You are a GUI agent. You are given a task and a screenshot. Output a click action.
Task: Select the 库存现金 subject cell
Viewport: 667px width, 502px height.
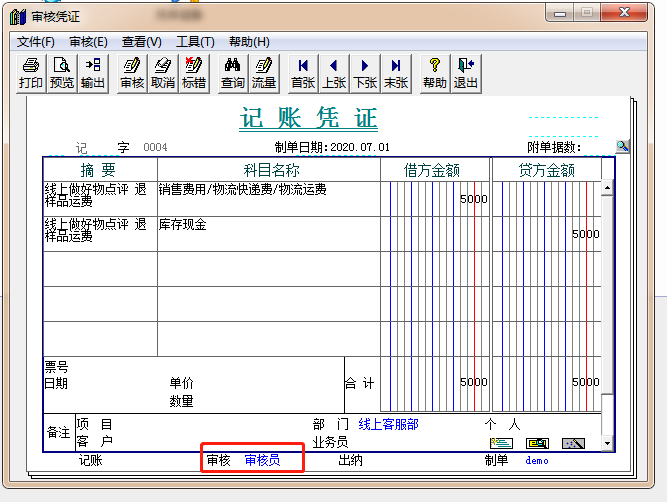268,234
